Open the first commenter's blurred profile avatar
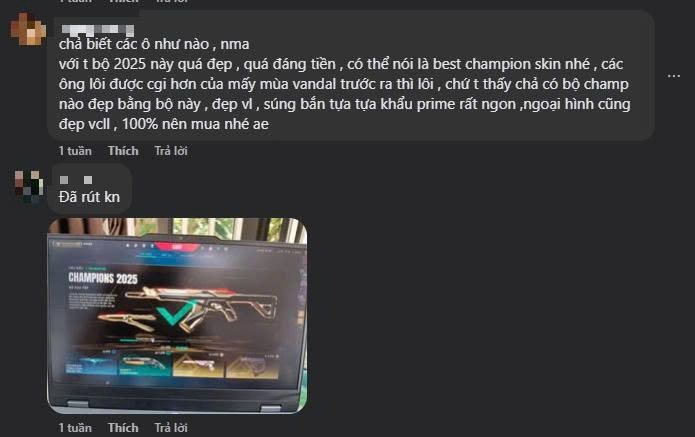Screen dimensions: 695x437 tap(28, 29)
